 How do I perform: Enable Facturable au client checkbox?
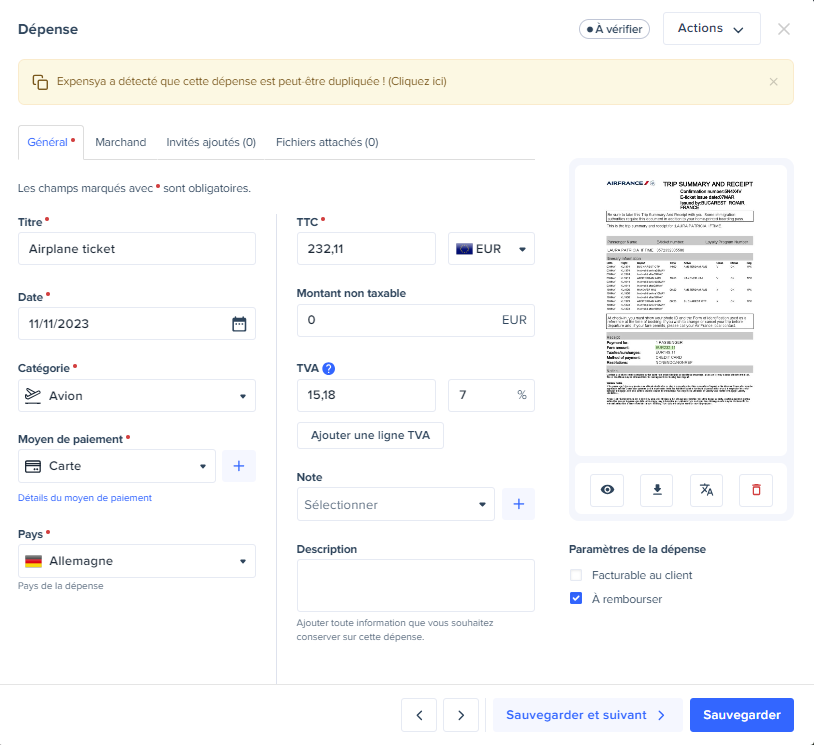point(576,575)
